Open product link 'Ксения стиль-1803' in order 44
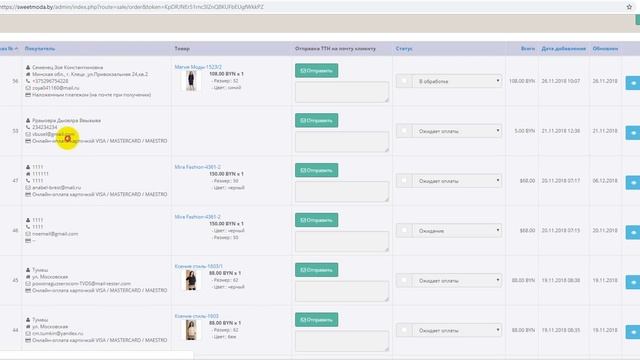This screenshot has width=640, height=360. [x=196, y=316]
